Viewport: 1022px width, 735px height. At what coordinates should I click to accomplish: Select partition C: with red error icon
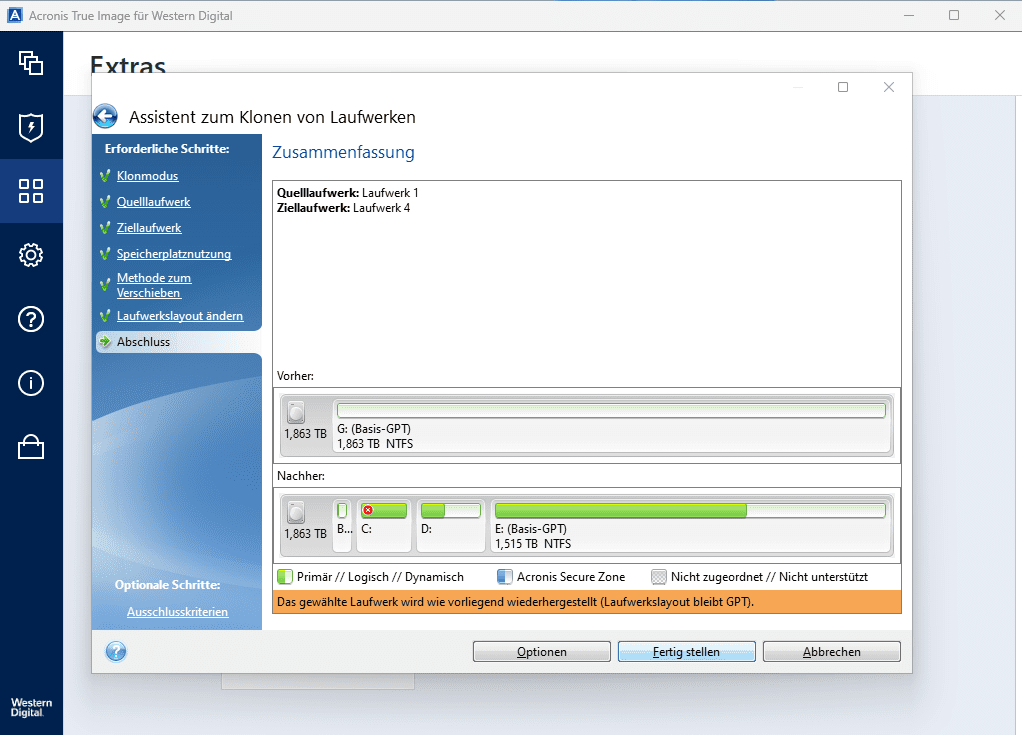point(384,525)
